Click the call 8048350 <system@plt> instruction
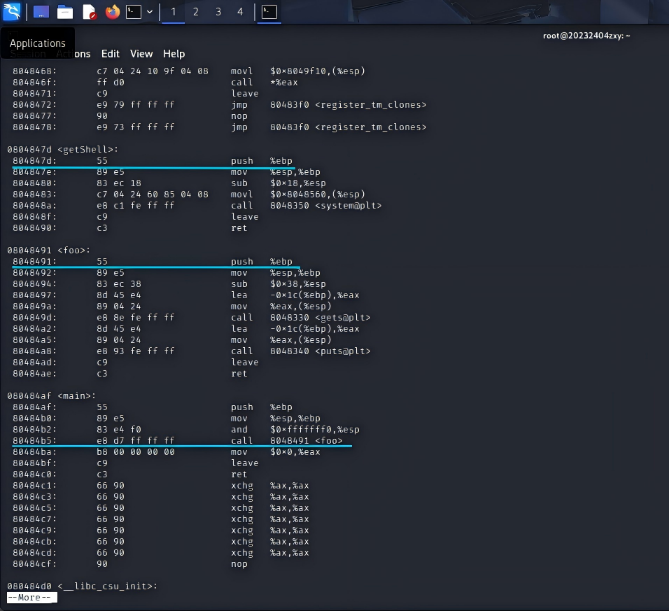This screenshot has height=612, width=670. [306, 206]
